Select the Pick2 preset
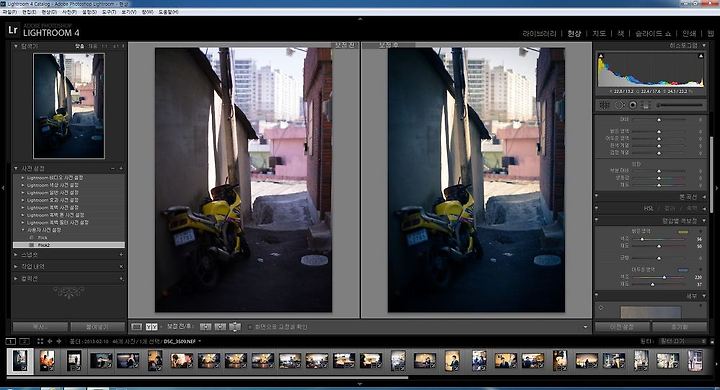 (x=69, y=245)
